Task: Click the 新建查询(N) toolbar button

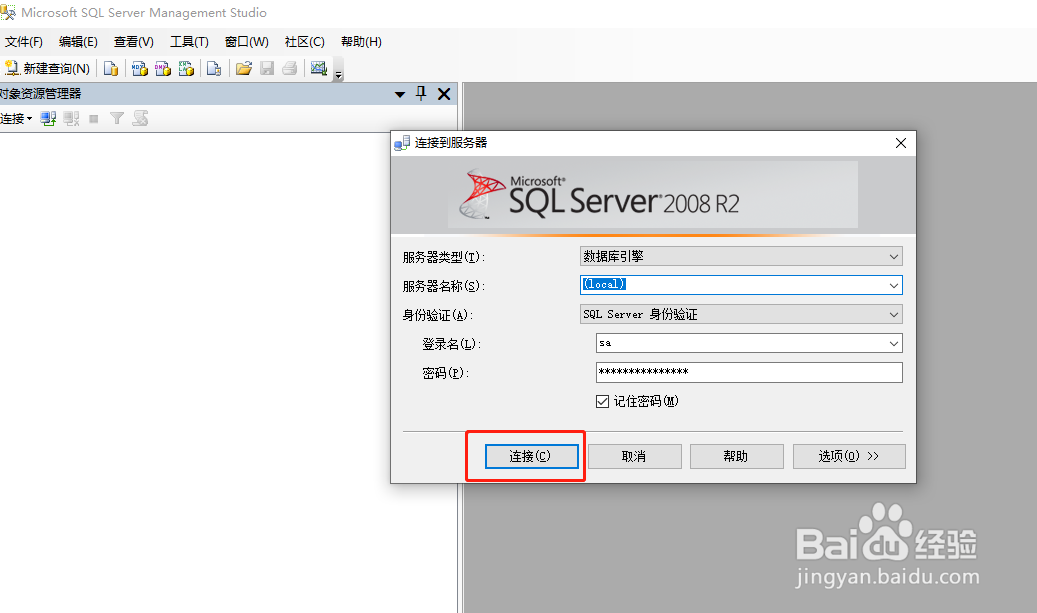Action: click(x=47, y=68)
